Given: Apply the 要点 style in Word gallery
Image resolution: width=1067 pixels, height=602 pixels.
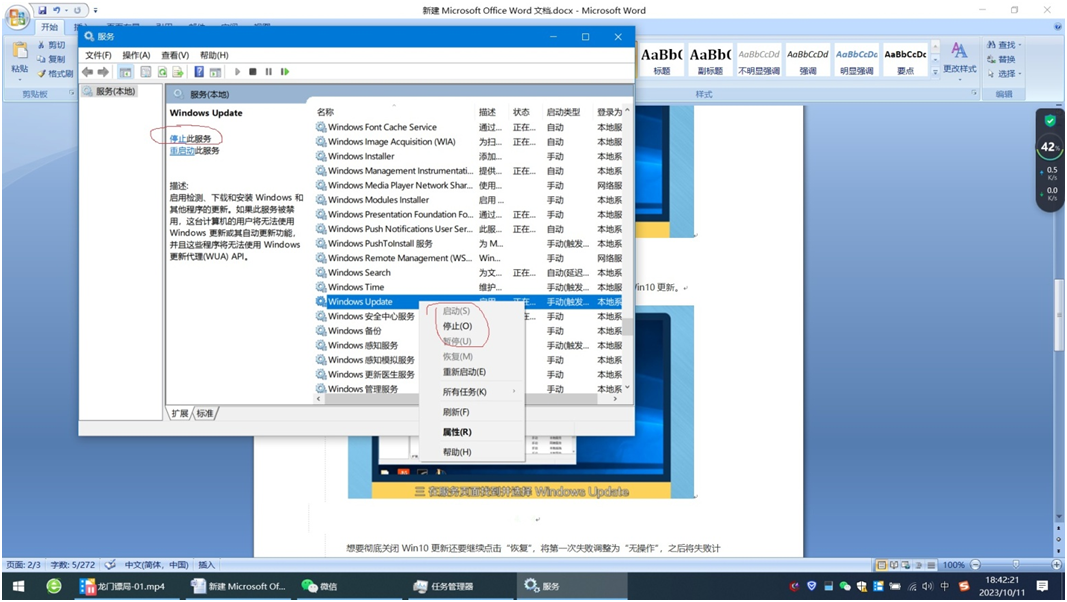Looking at the screenshot, I should click(x=905, y=60).
